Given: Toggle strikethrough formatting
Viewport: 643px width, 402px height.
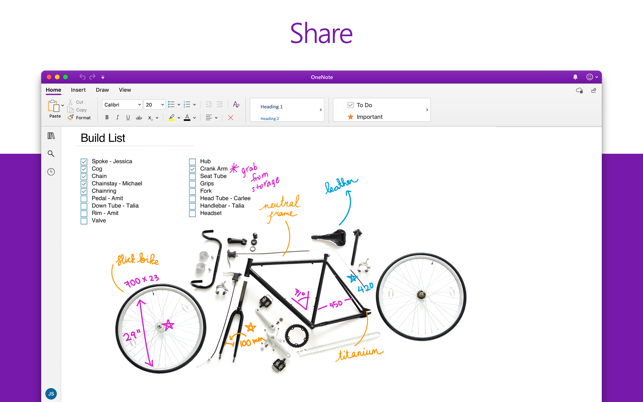Looking at the screenshot, I should 139,118.
